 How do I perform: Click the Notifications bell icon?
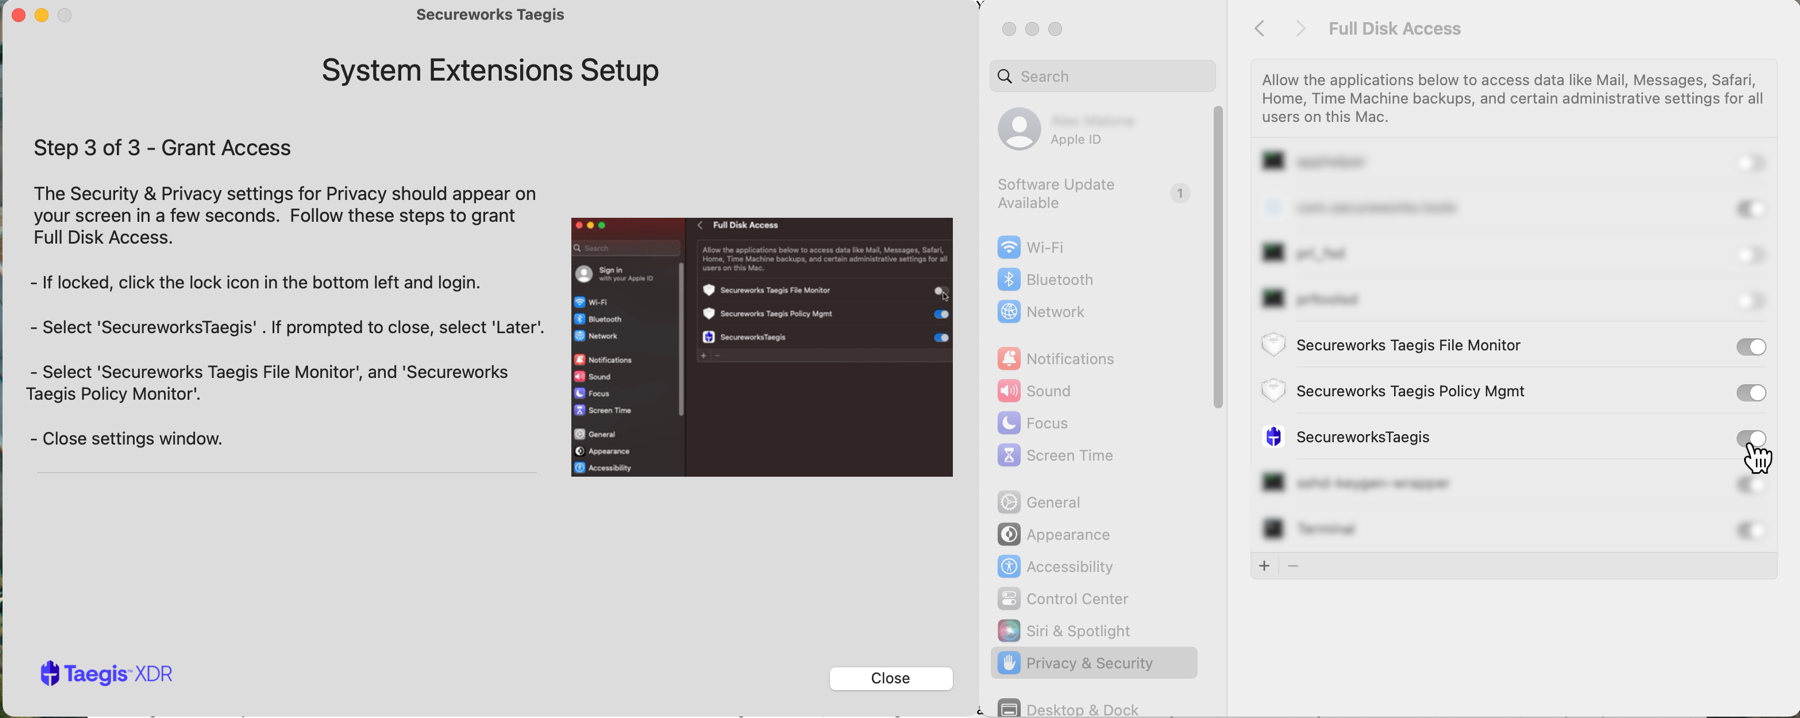pyautogui.click(x=1009, y=359)
